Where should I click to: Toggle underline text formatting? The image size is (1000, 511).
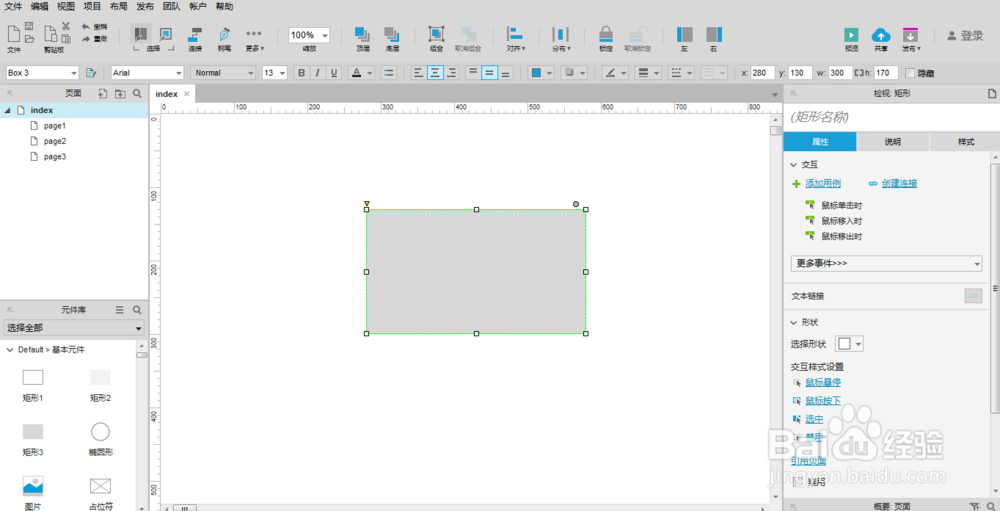coord(332,73)
